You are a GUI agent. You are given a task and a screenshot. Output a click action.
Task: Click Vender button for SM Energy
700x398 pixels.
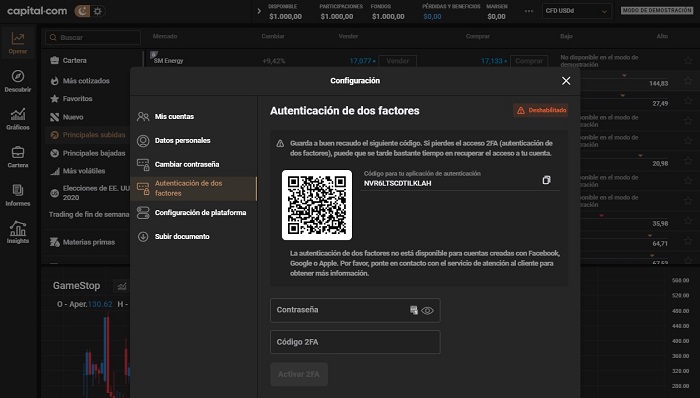coord(398,61)
